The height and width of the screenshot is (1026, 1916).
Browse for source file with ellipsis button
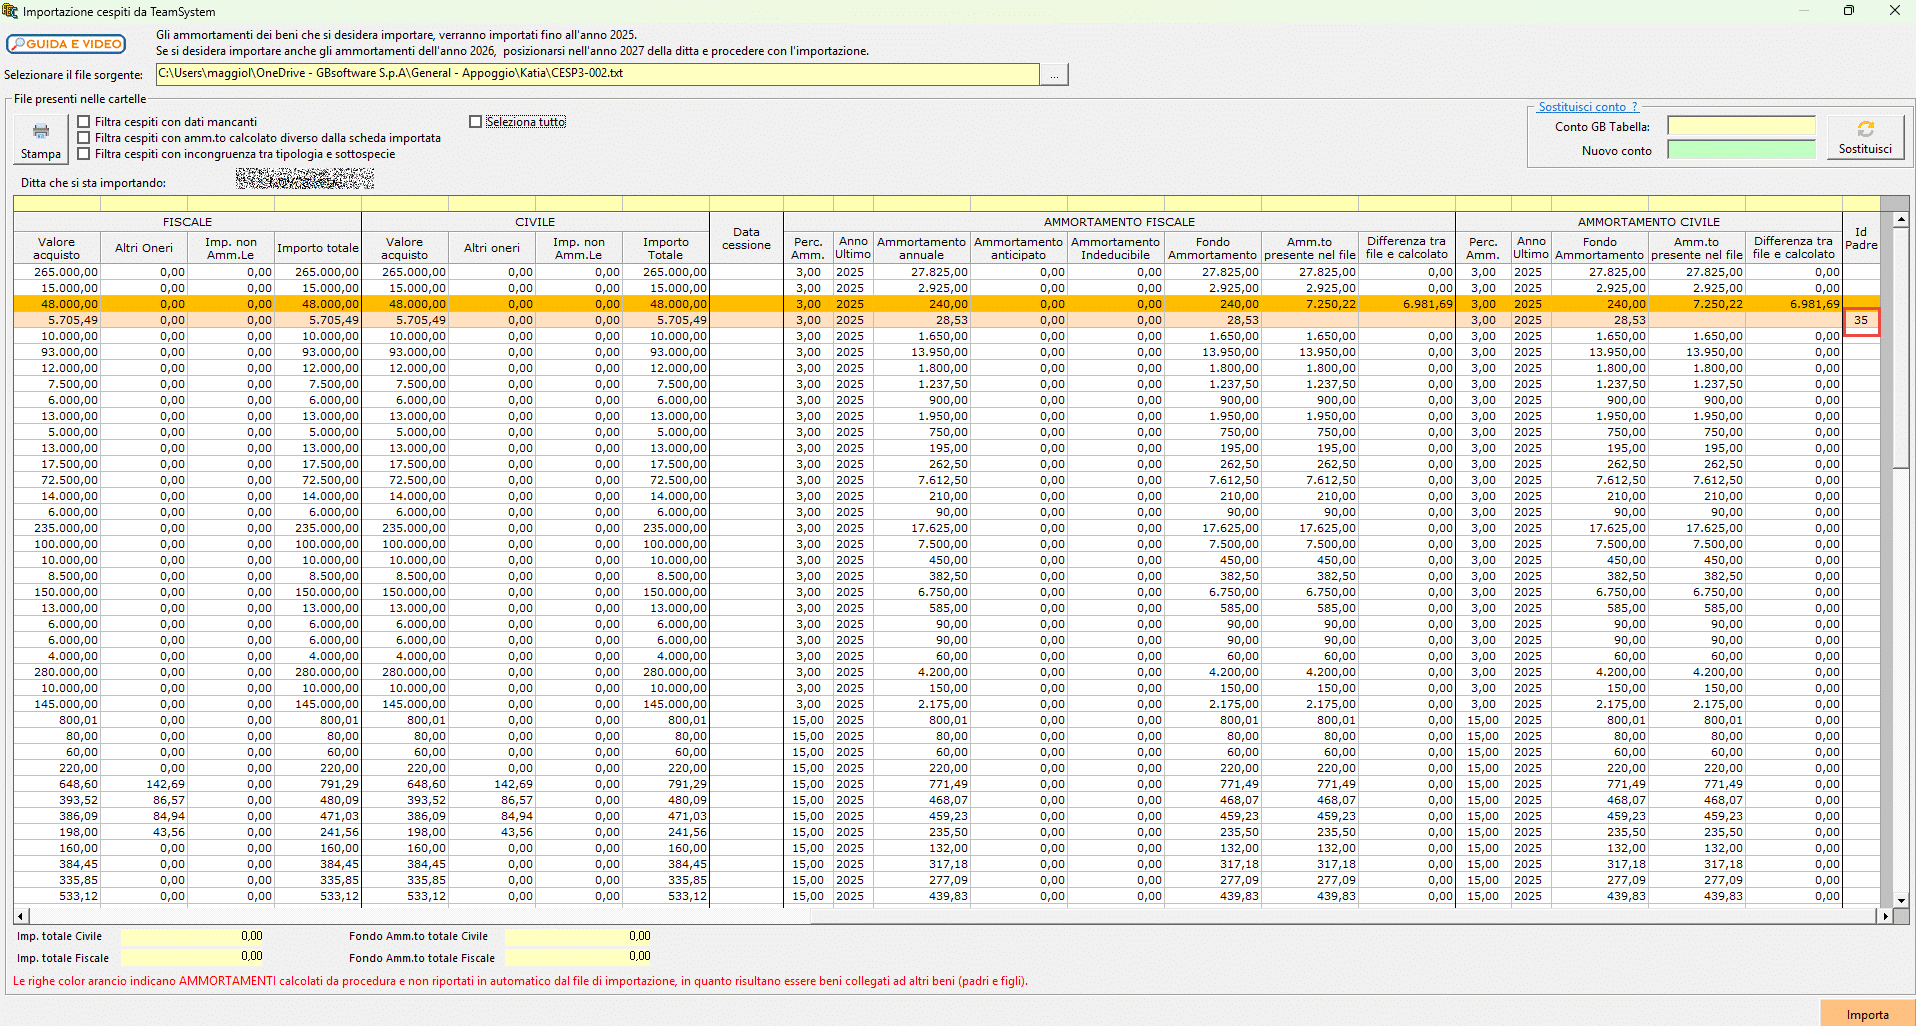point(1054,75)
